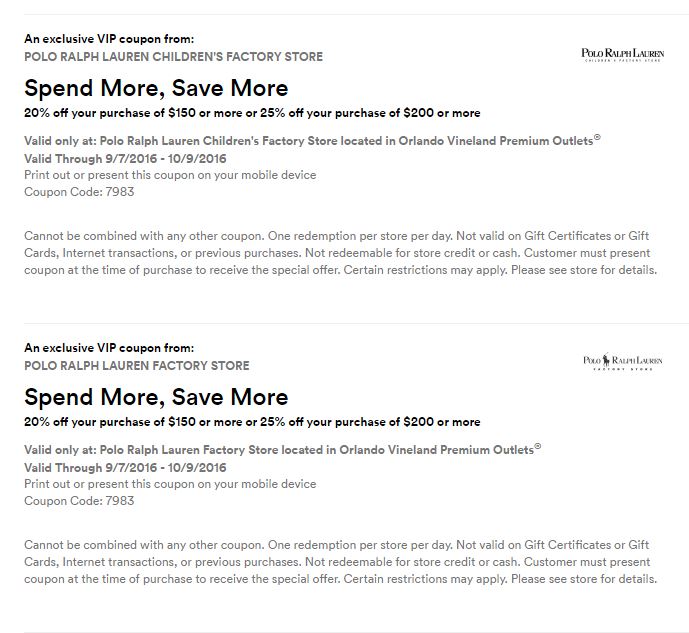
Task: Click the second An exclusive VIP coupon from label
Action: [x=102, y=347]
